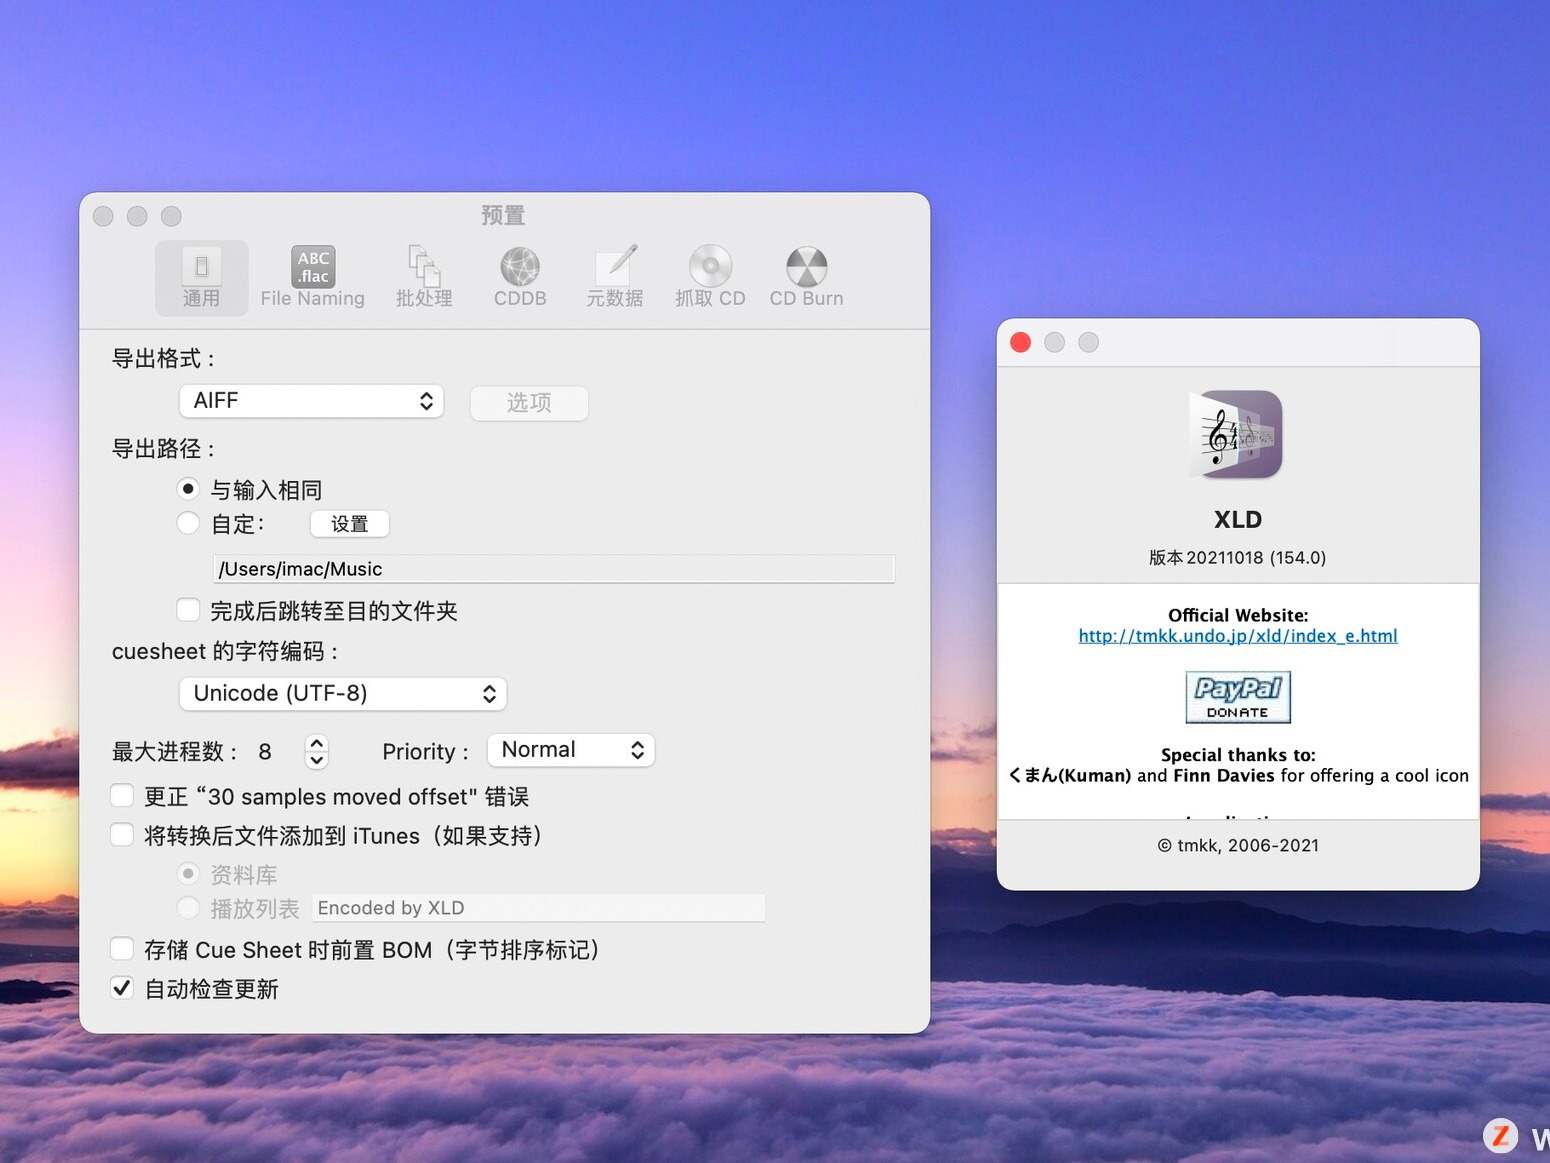Switch to the File Naming preferences icon

point(311,277)
